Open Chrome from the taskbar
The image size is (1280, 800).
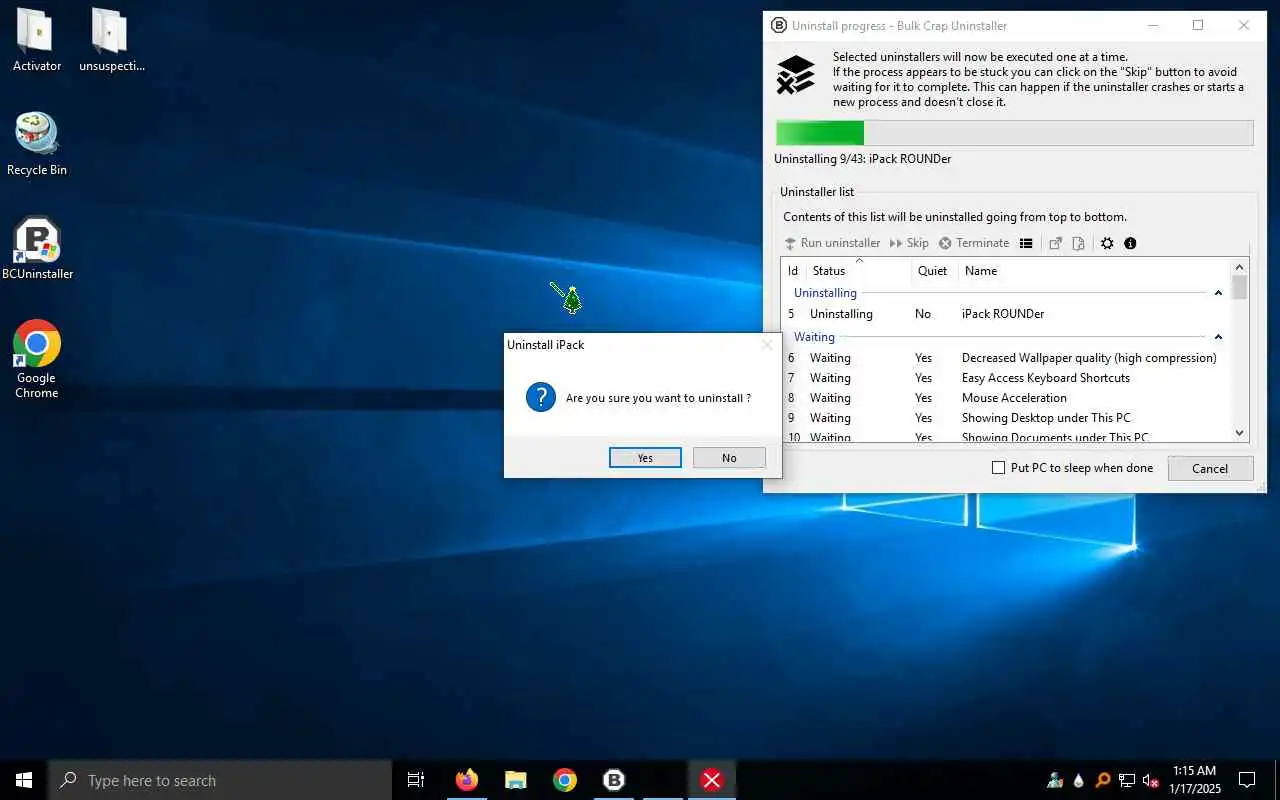point(565,780)
